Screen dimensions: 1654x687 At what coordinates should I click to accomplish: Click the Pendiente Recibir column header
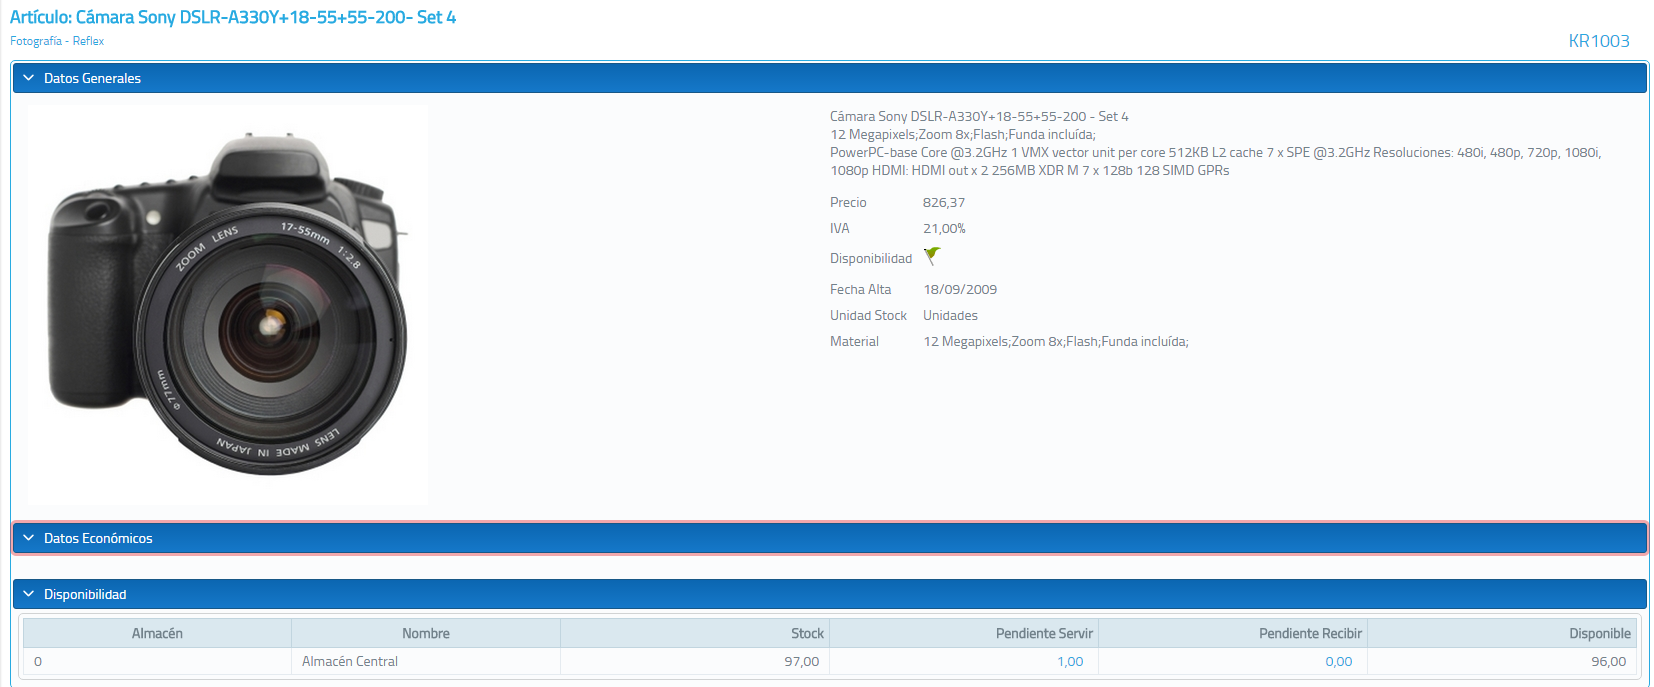1233,633
